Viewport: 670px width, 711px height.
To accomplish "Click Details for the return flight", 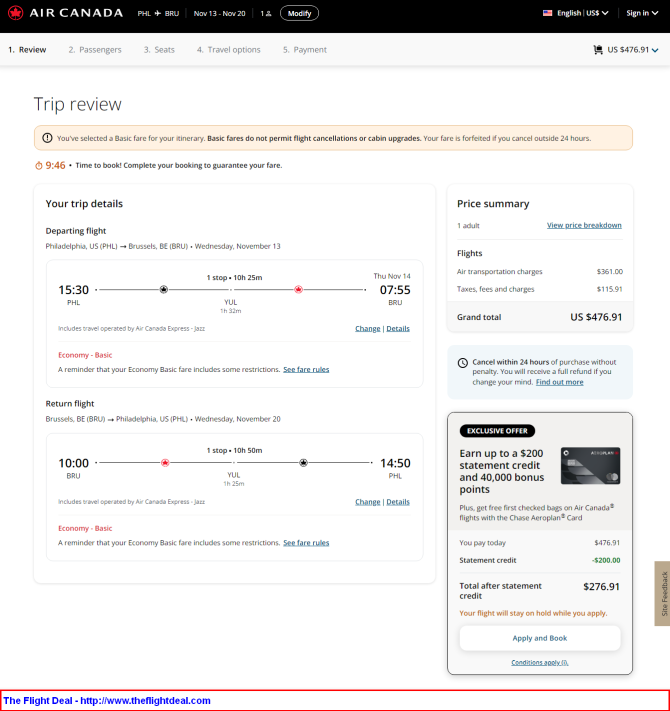I will [x=398, y=502].
